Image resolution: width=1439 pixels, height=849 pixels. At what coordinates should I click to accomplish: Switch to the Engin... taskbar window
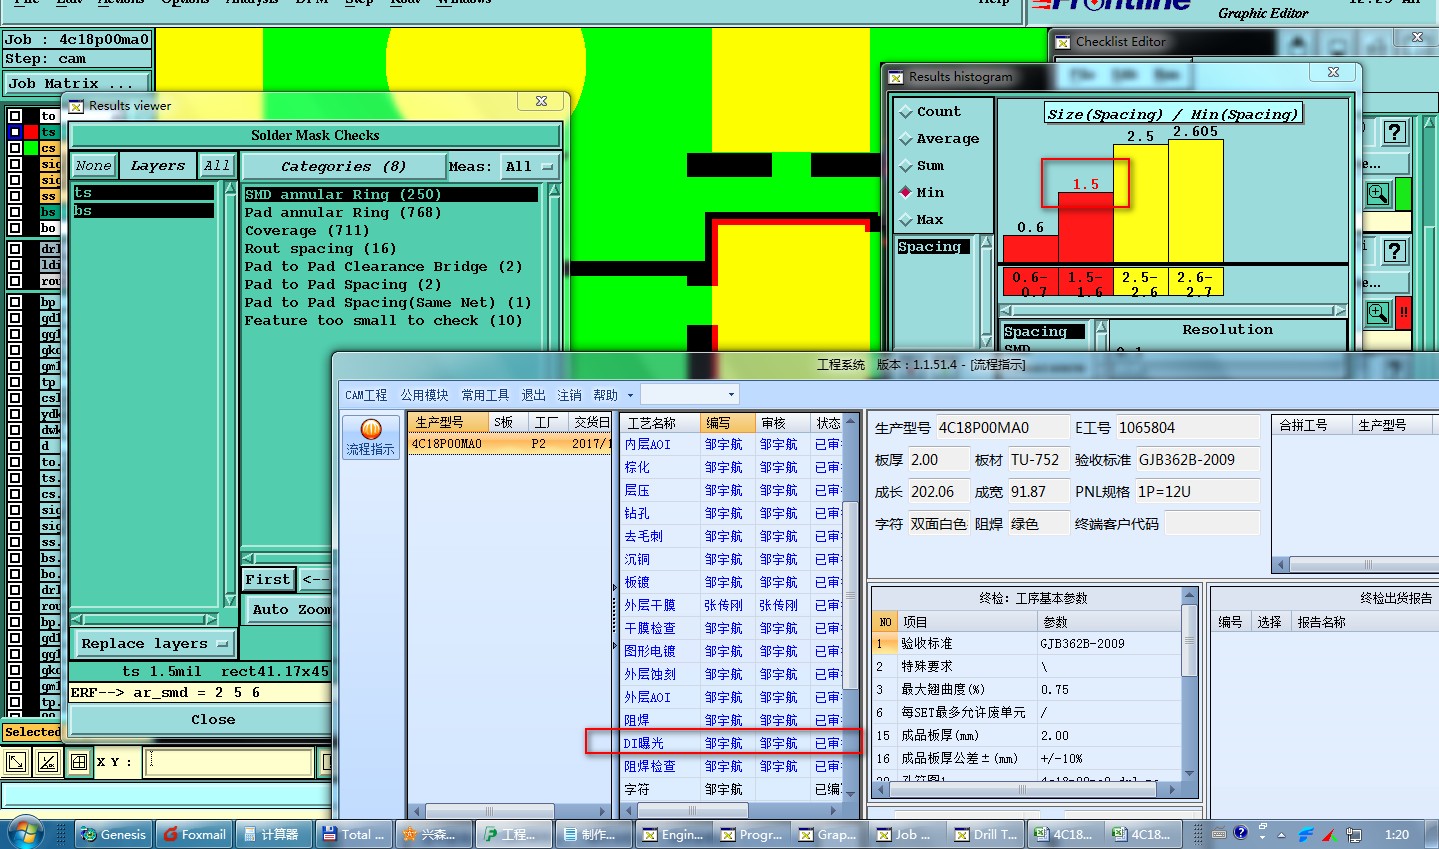673,834
